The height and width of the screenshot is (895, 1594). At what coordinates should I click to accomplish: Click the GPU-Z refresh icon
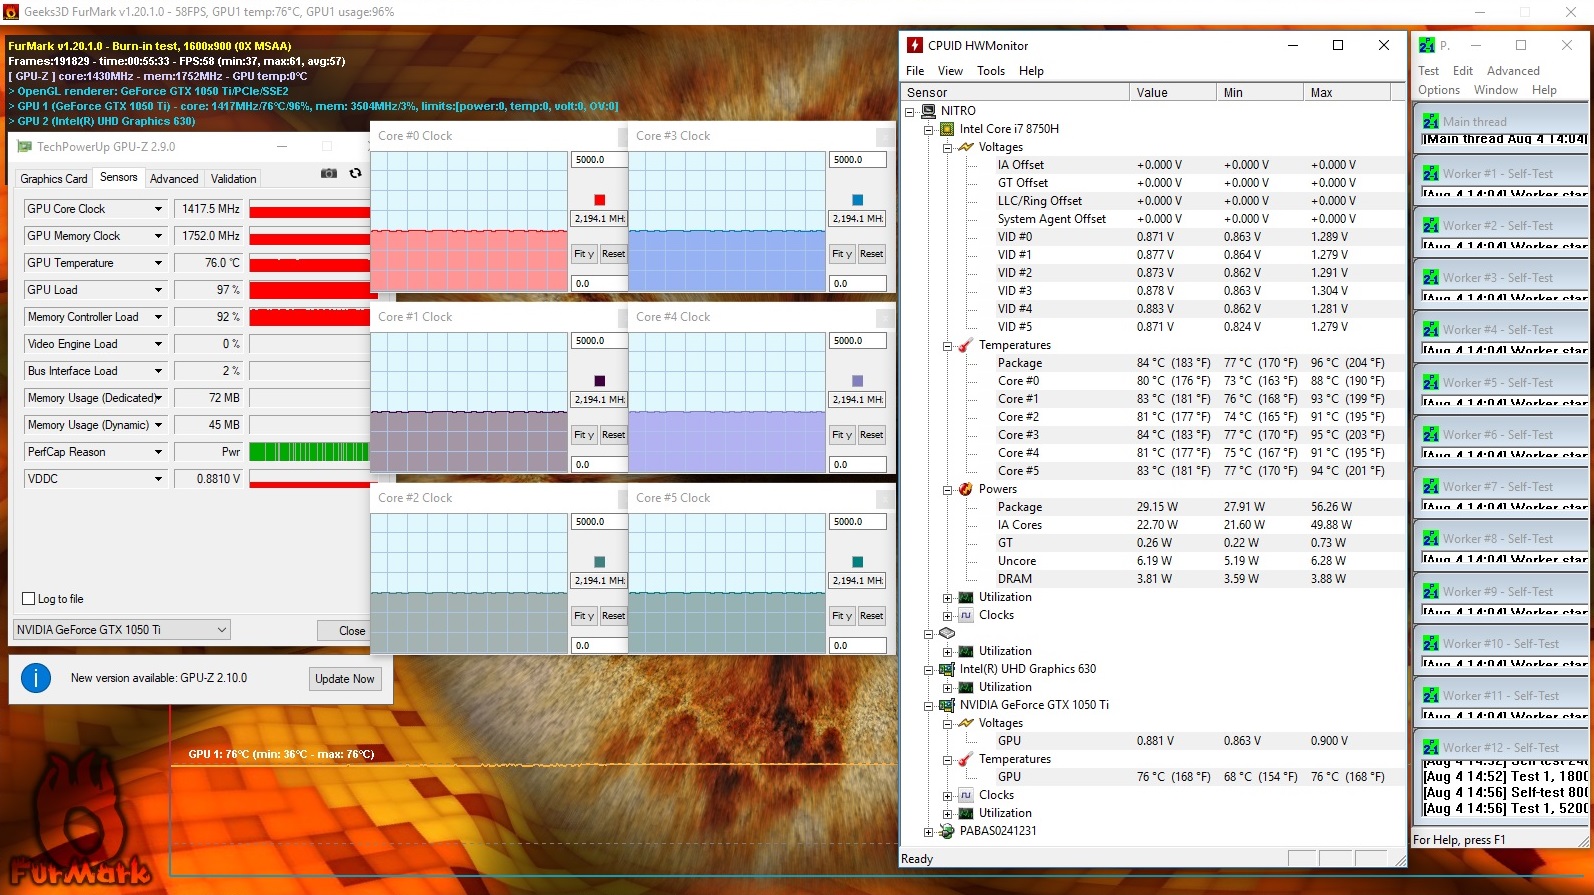tap(355, 173)
